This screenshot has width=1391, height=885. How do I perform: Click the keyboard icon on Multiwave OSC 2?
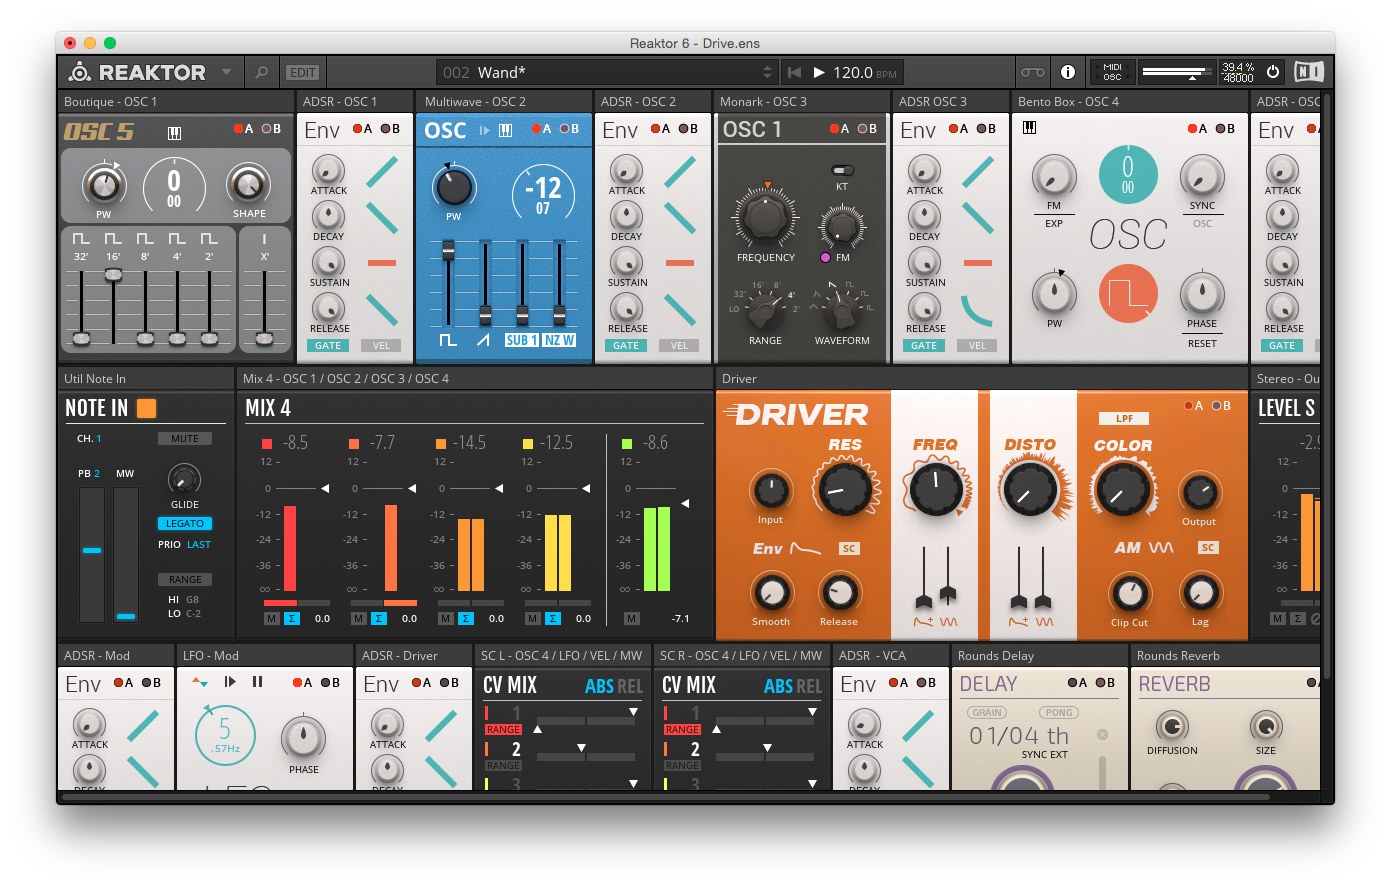[x=506, y=130]
